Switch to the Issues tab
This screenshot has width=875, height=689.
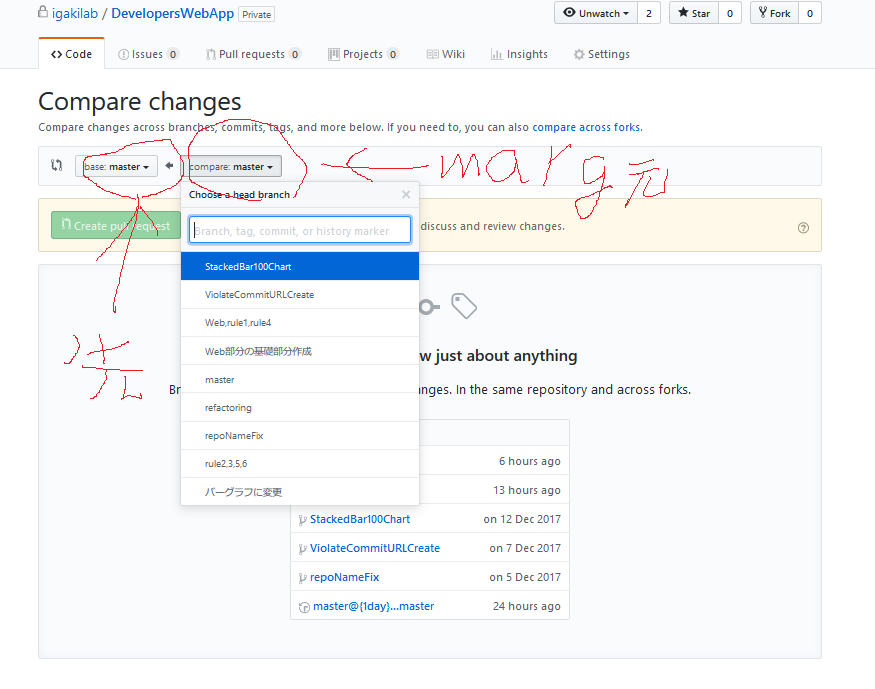coord(148,54)
